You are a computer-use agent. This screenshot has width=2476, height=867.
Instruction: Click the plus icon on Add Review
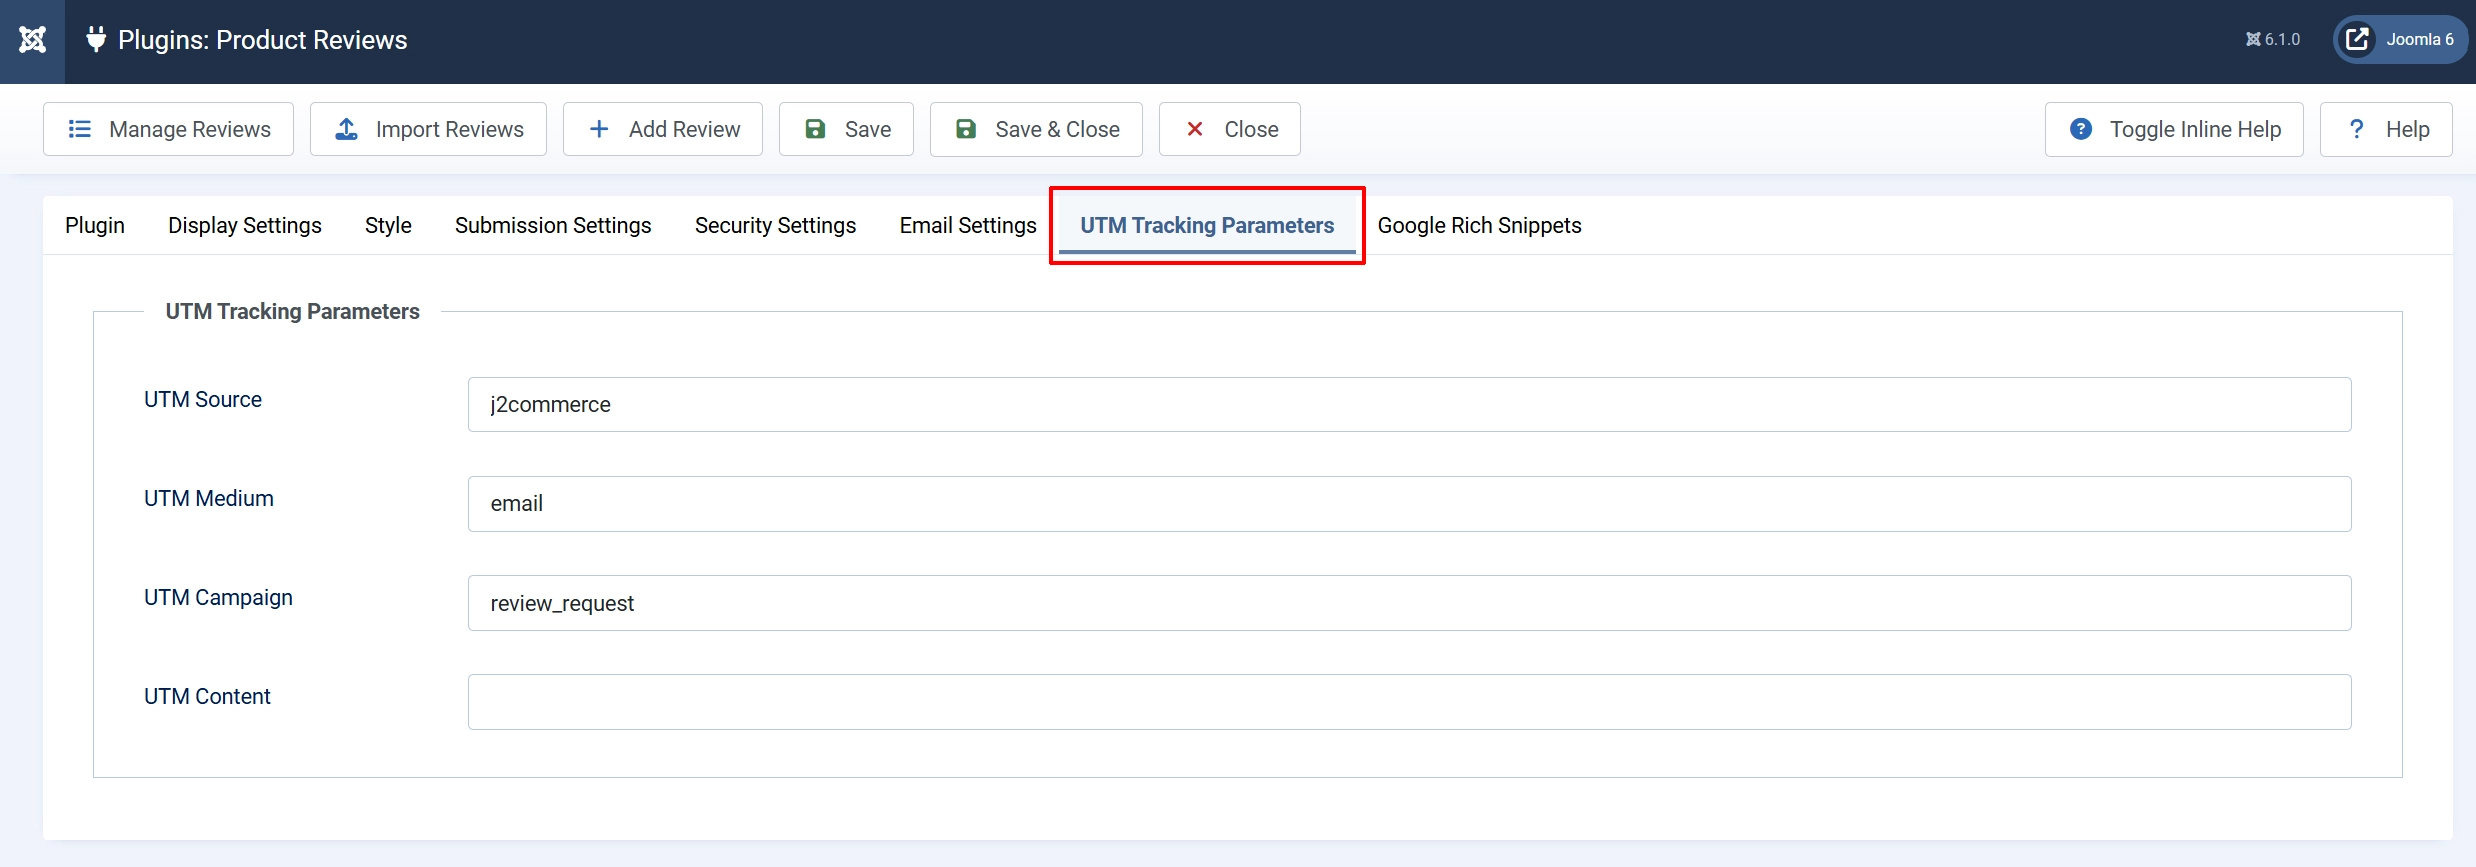(x=599, y=129)
